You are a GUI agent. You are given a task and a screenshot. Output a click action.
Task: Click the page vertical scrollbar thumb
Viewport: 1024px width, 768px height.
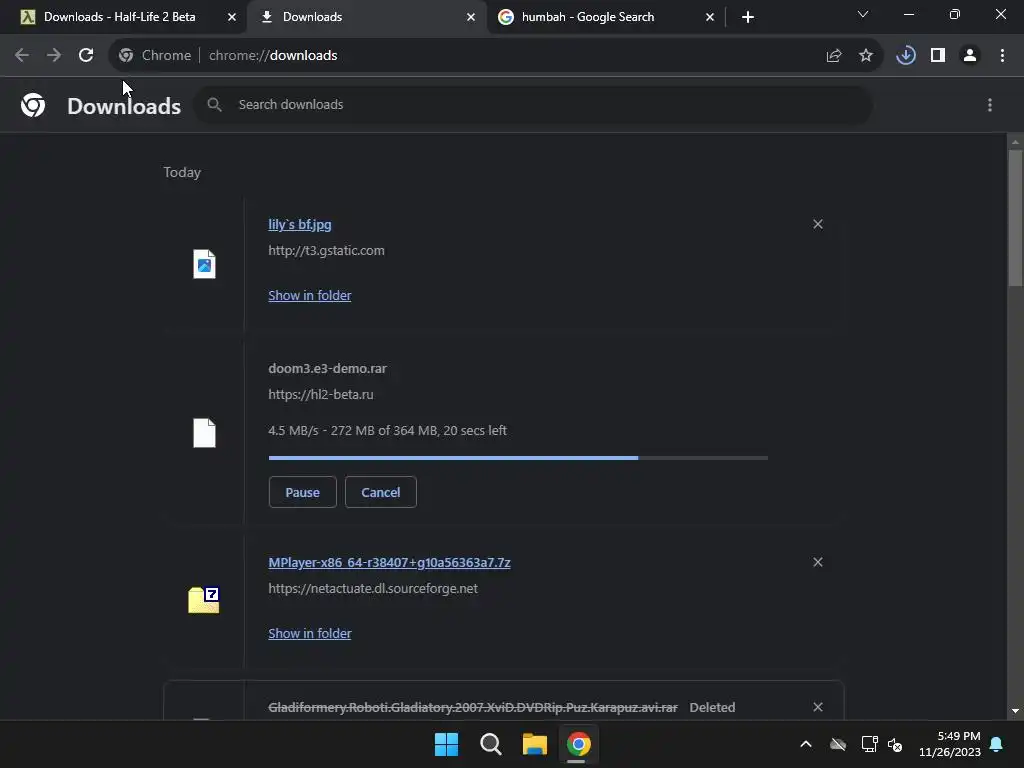1015,218
